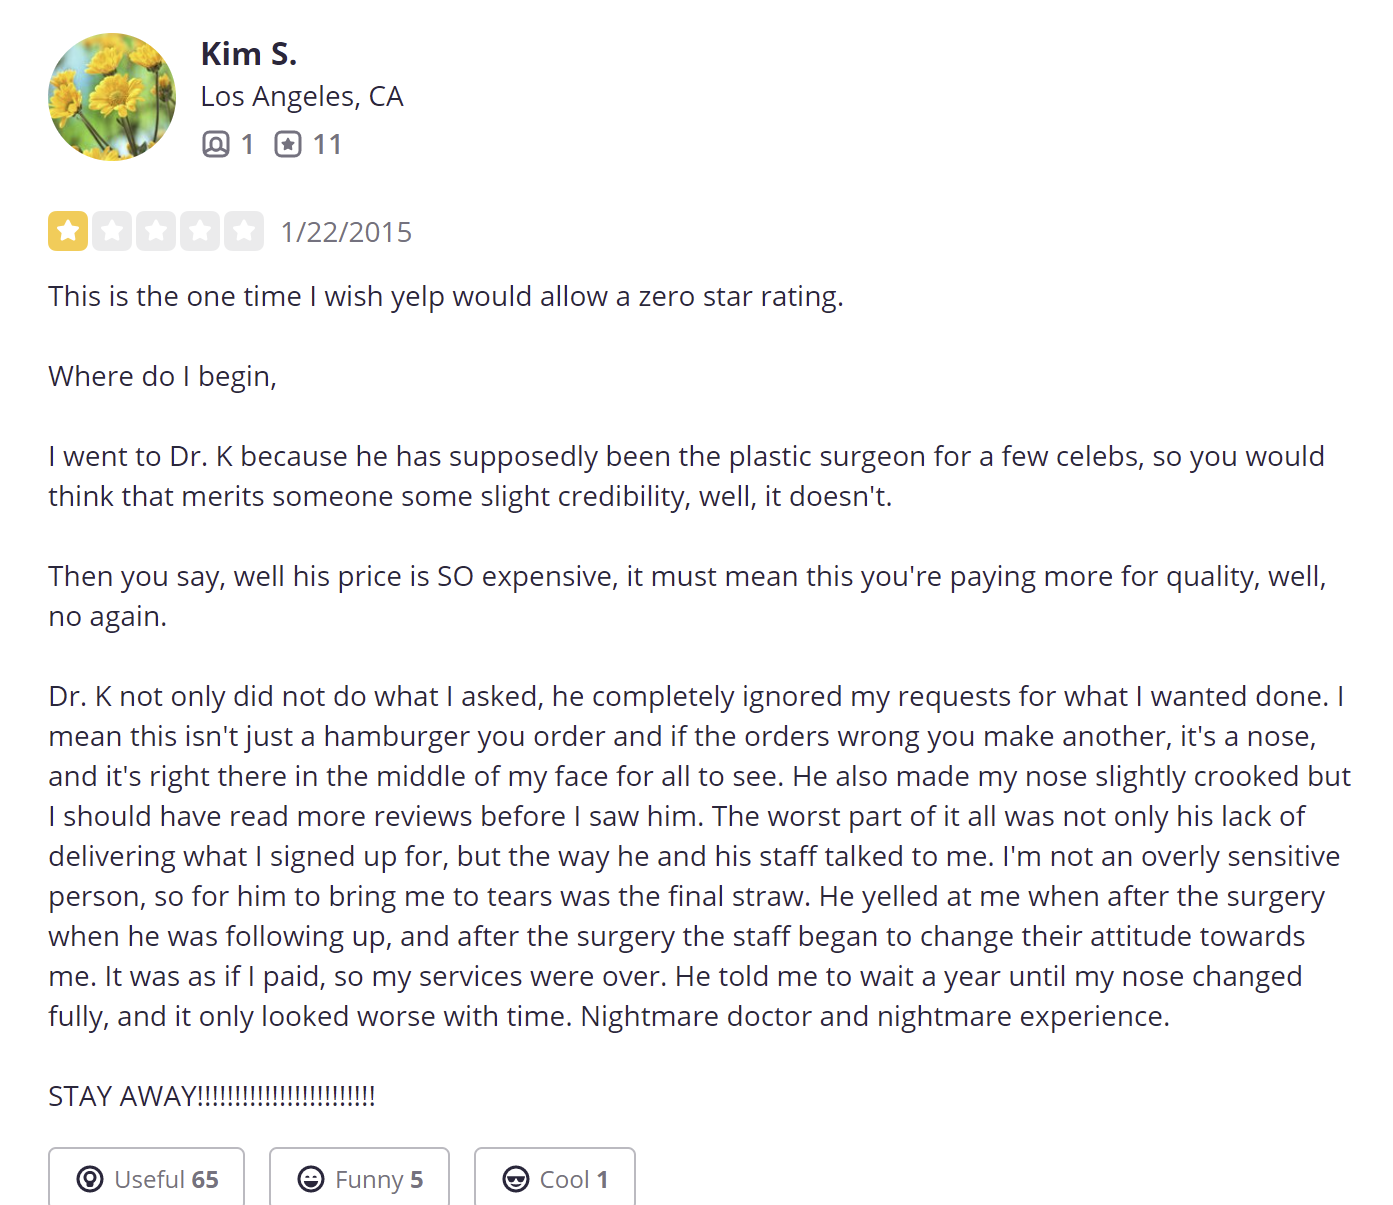Click the STAY AWAY line of the review

point(212,1096)
